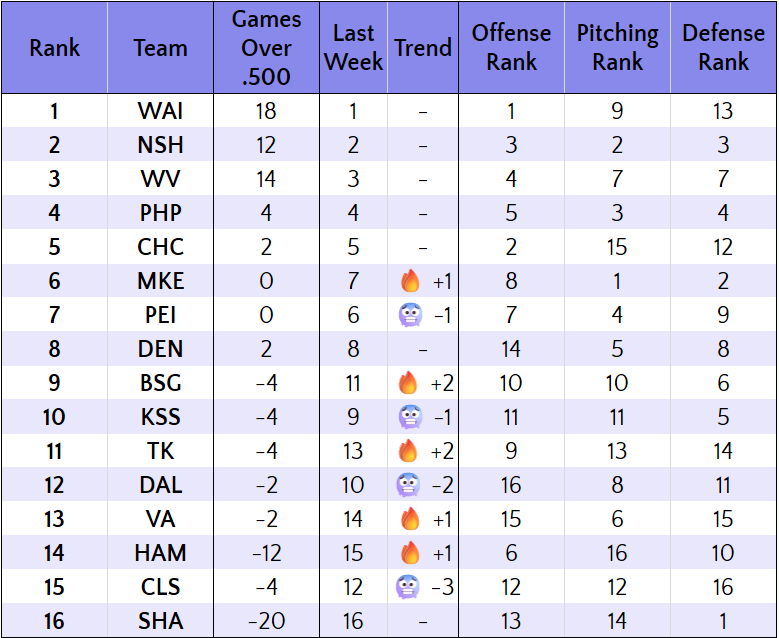Click the Team column header
Viewport: 779px width, 638px height.
[x=160, y=48]
